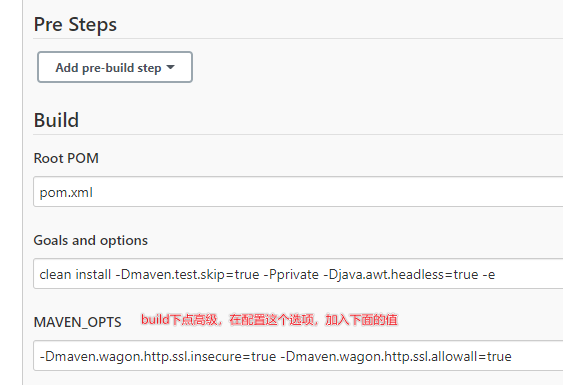Place cursor on 'clean install' in goals
The width and height of the screenshot is (563, 385).
point(75,274)
